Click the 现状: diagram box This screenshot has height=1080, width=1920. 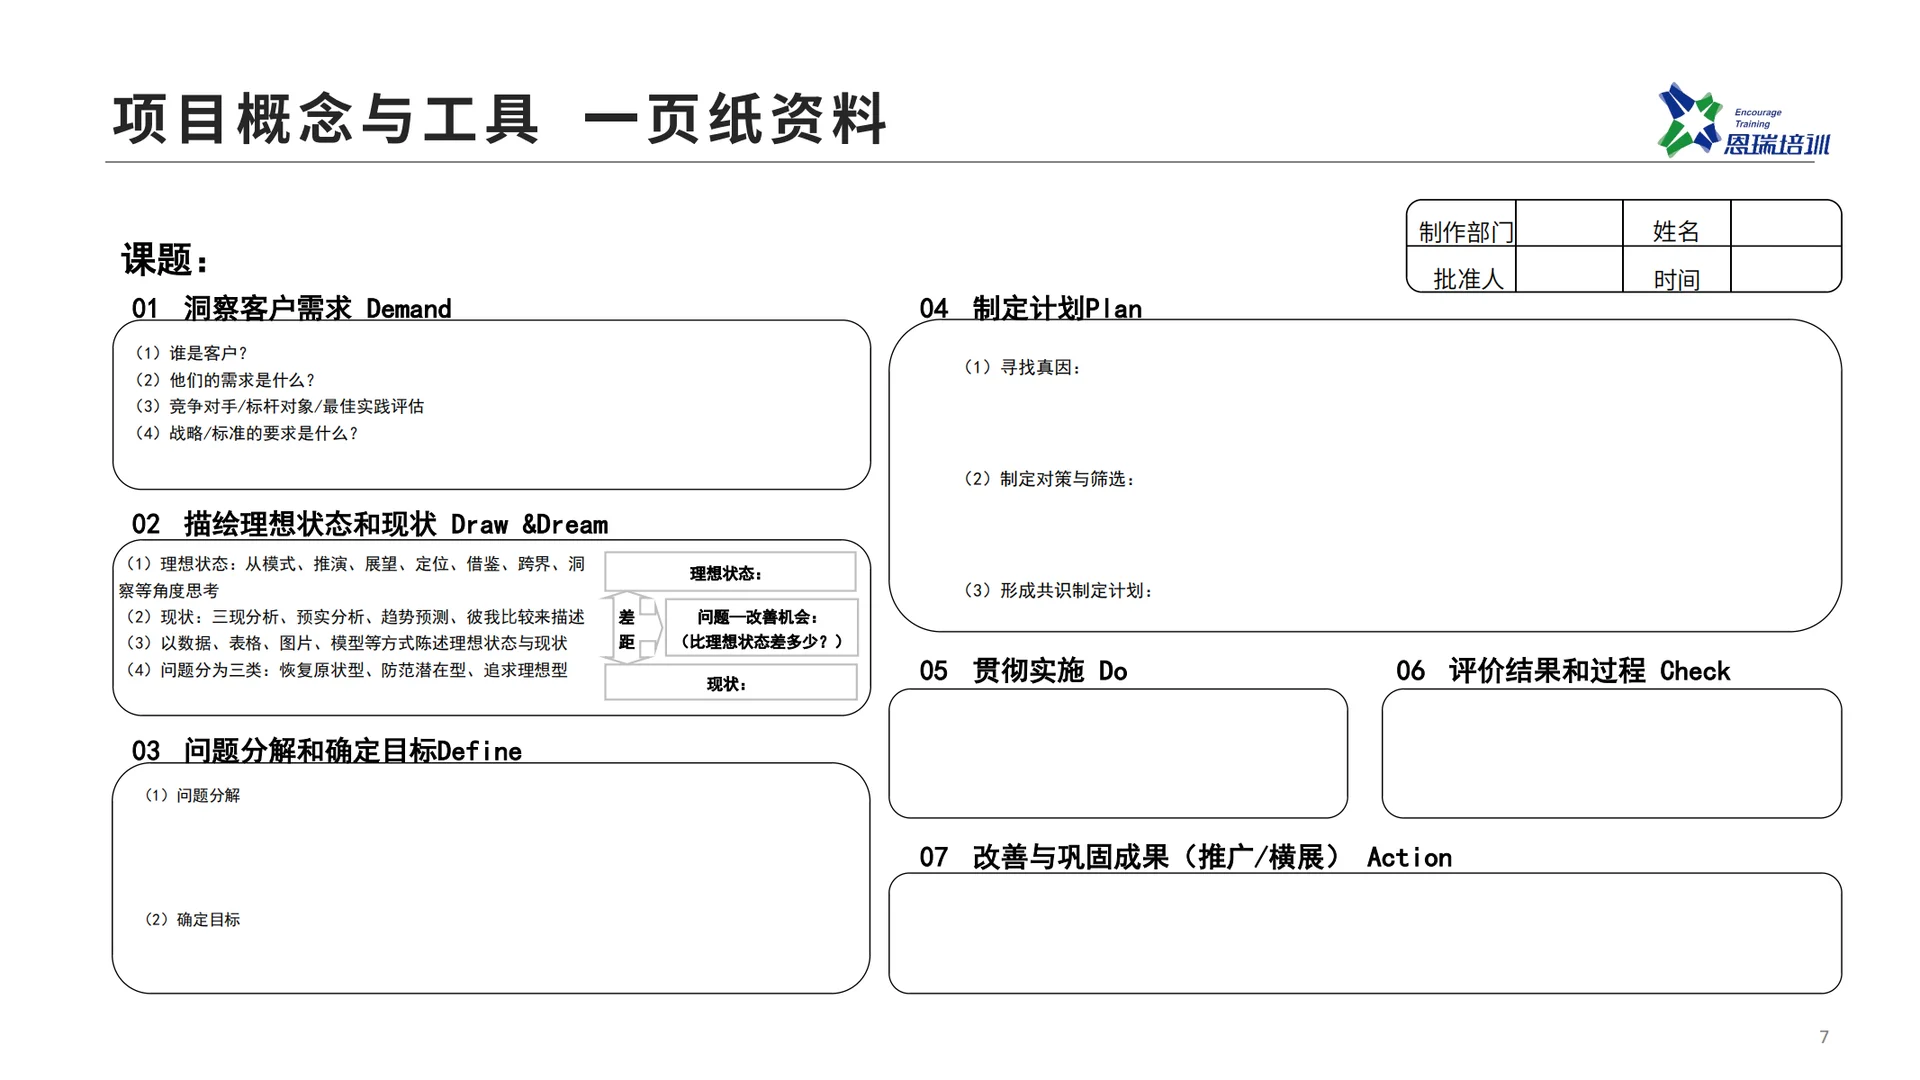730,683
